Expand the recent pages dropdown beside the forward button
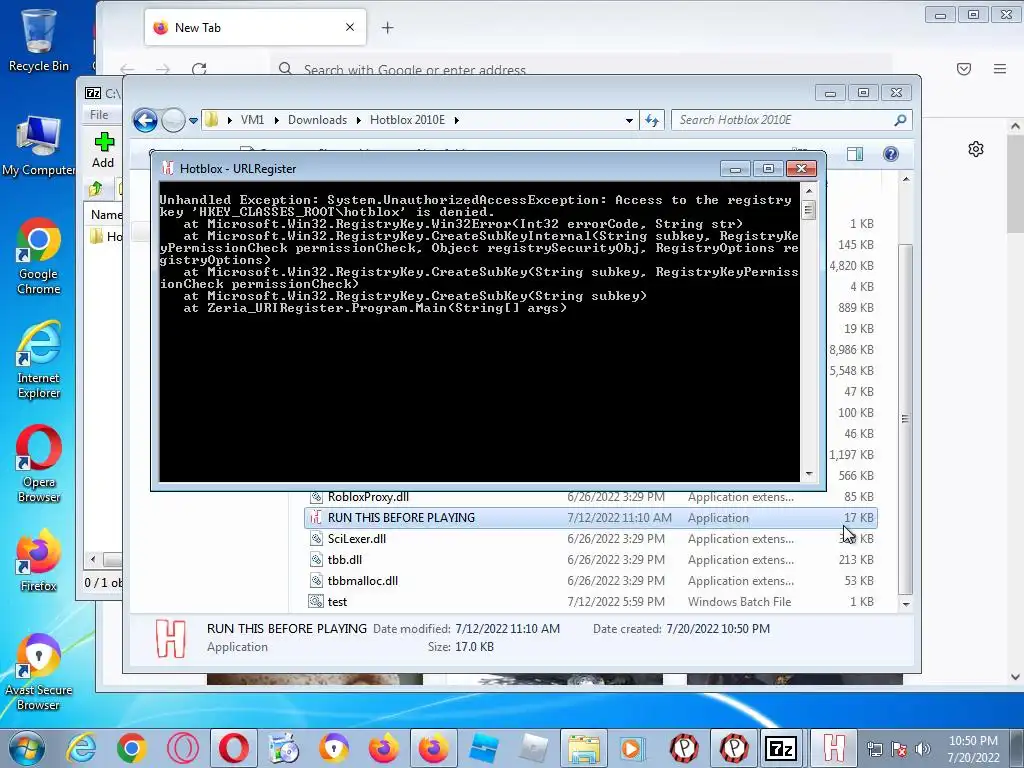1024x768 pixels. click(193, 121)
